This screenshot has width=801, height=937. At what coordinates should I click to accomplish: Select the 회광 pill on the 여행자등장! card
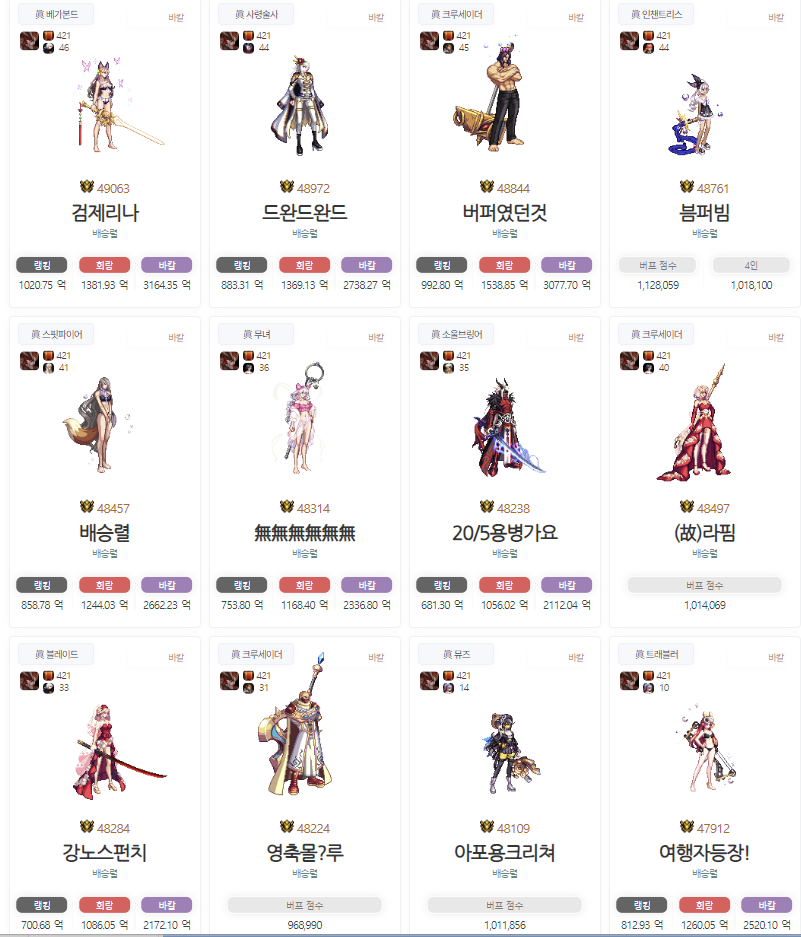point(704,905)
